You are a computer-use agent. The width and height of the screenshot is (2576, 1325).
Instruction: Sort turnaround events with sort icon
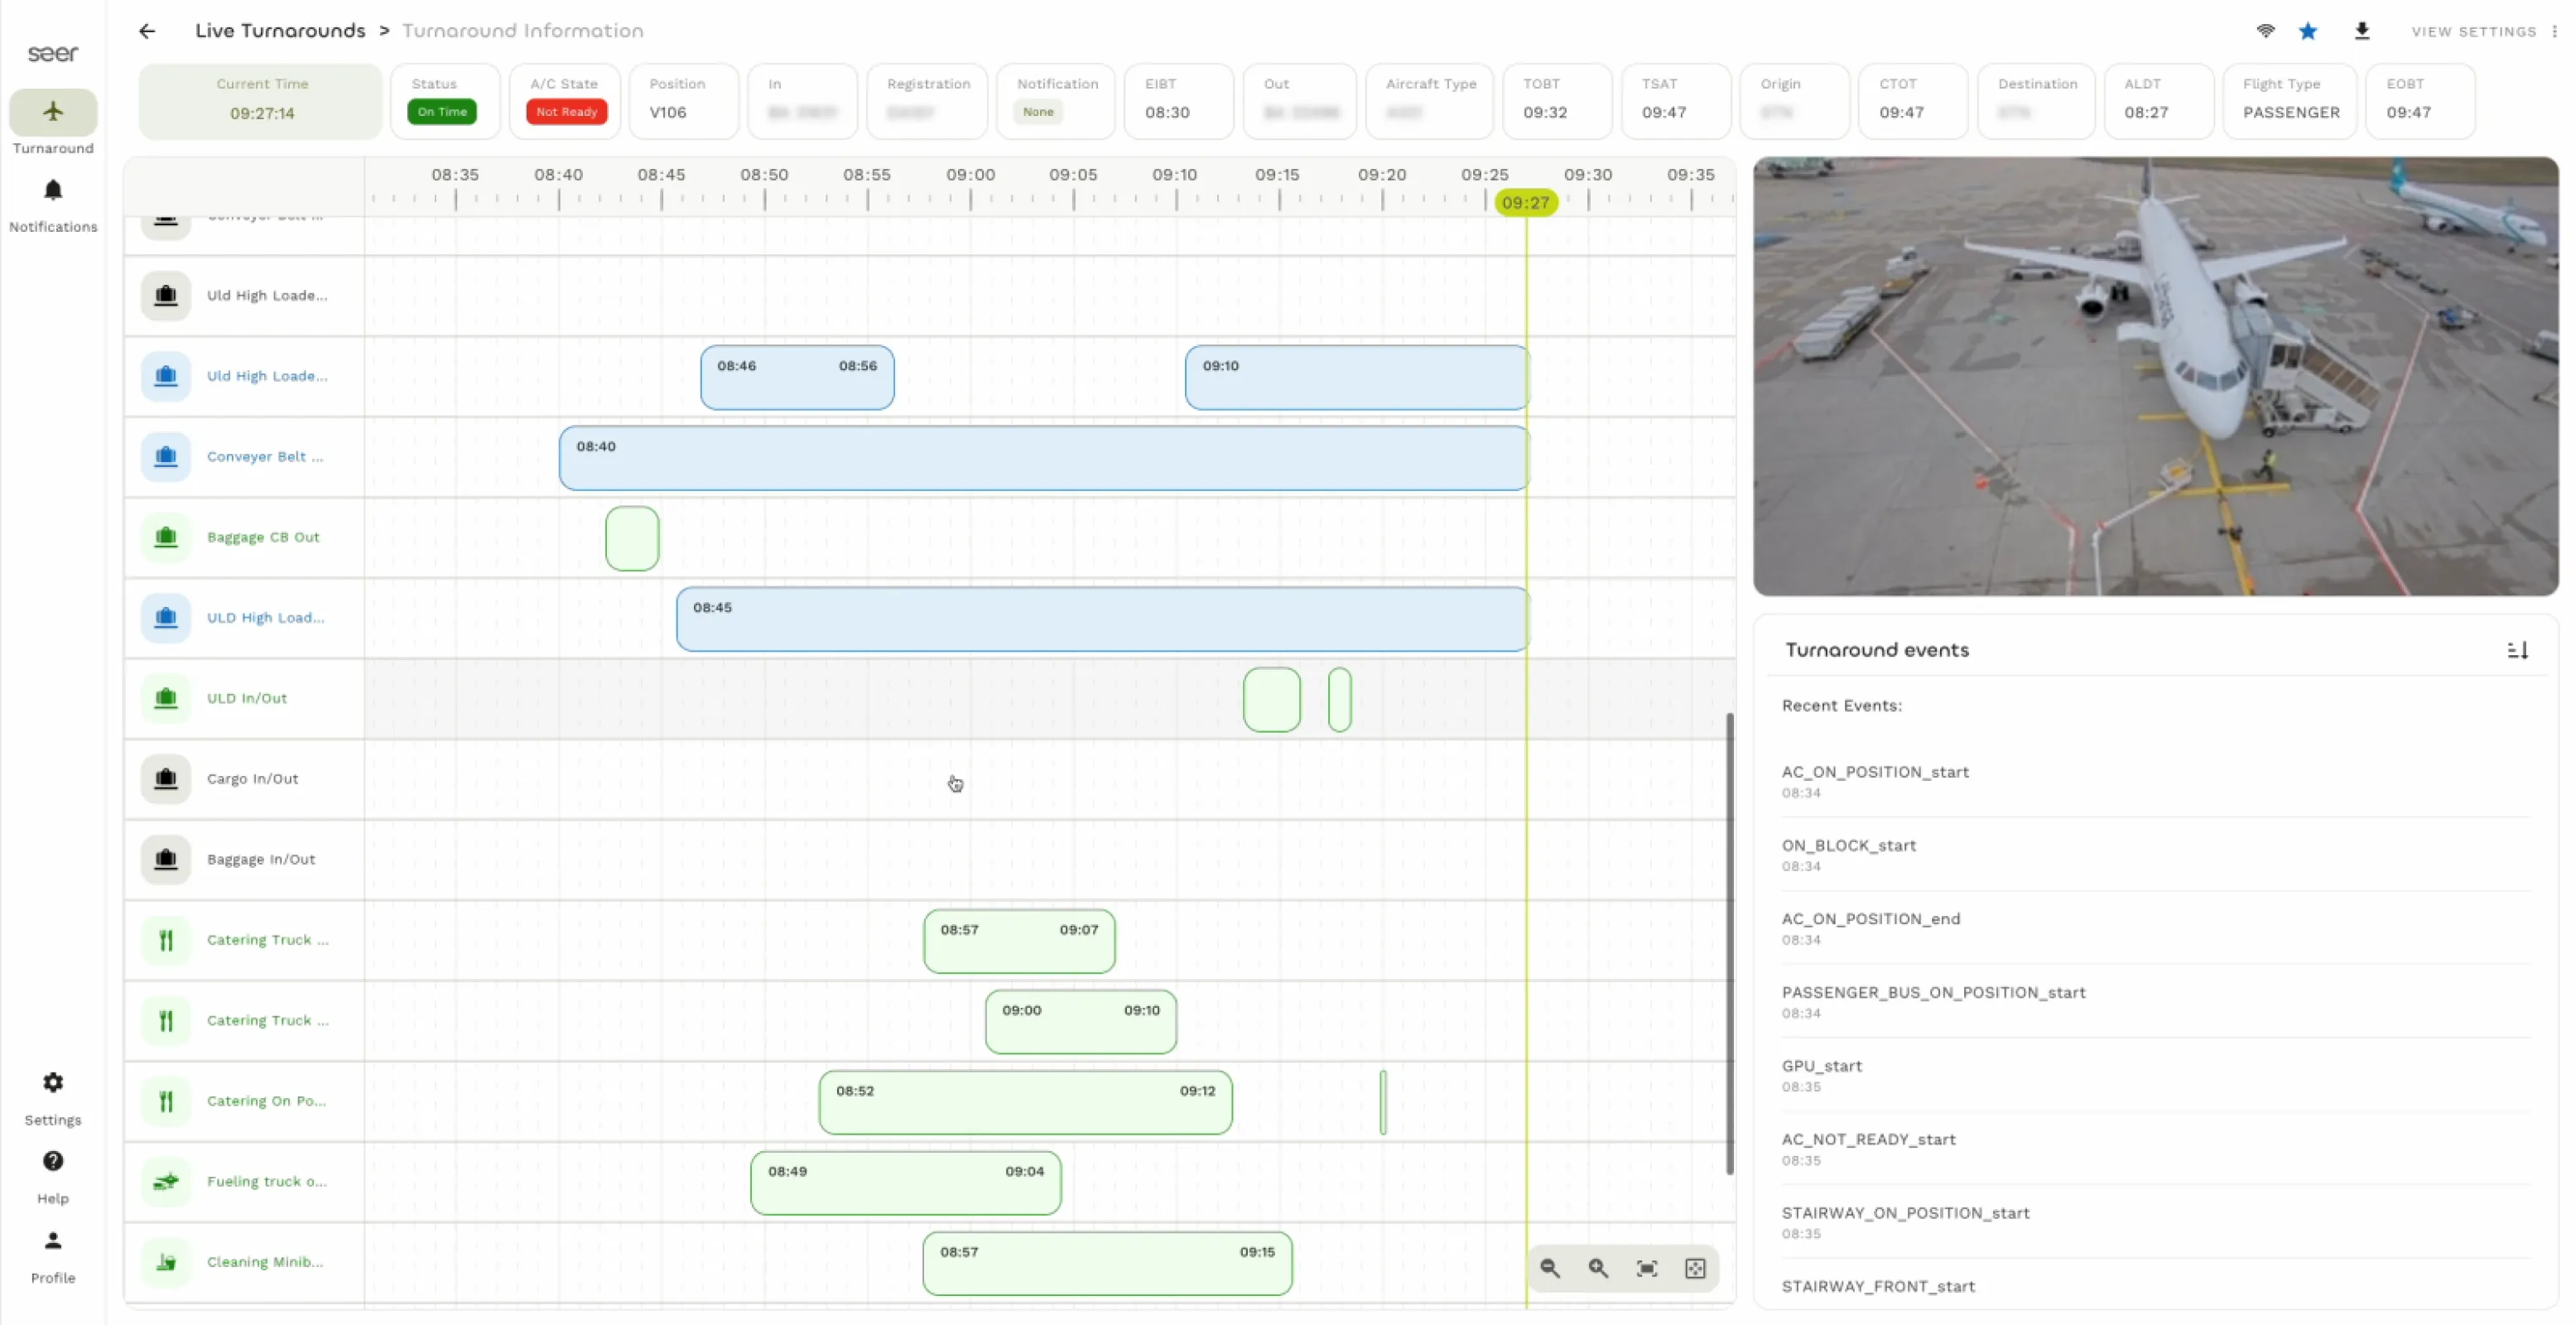pos(2517,651)
